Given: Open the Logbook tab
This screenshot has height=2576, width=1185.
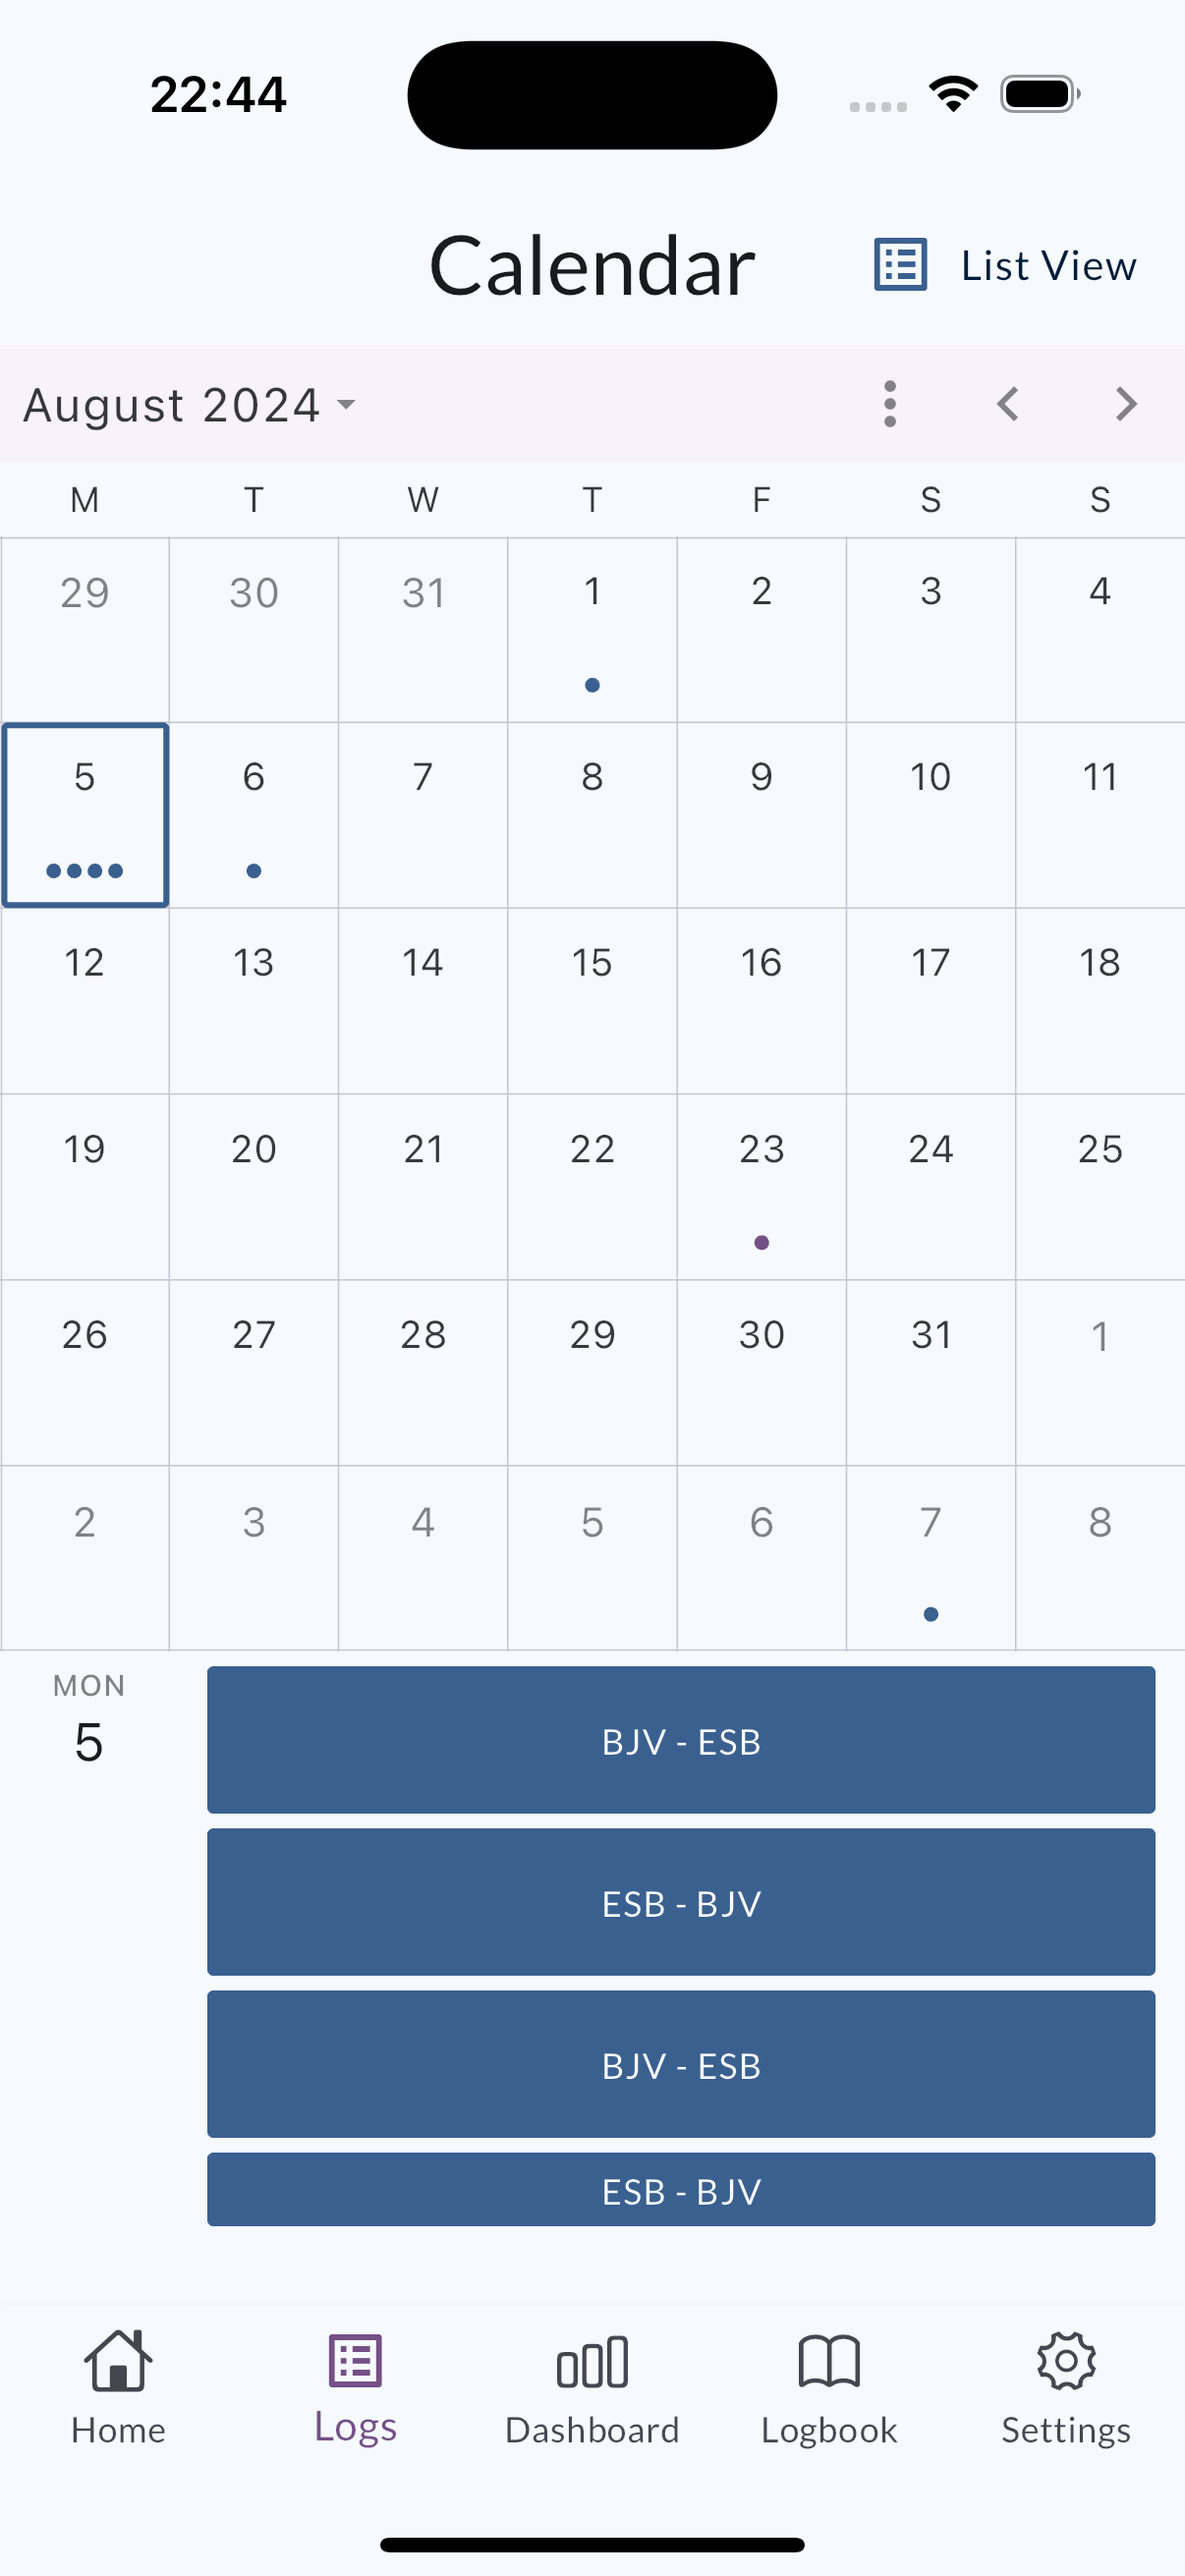Looking at the screenshot, I should tap(829, 2387).
